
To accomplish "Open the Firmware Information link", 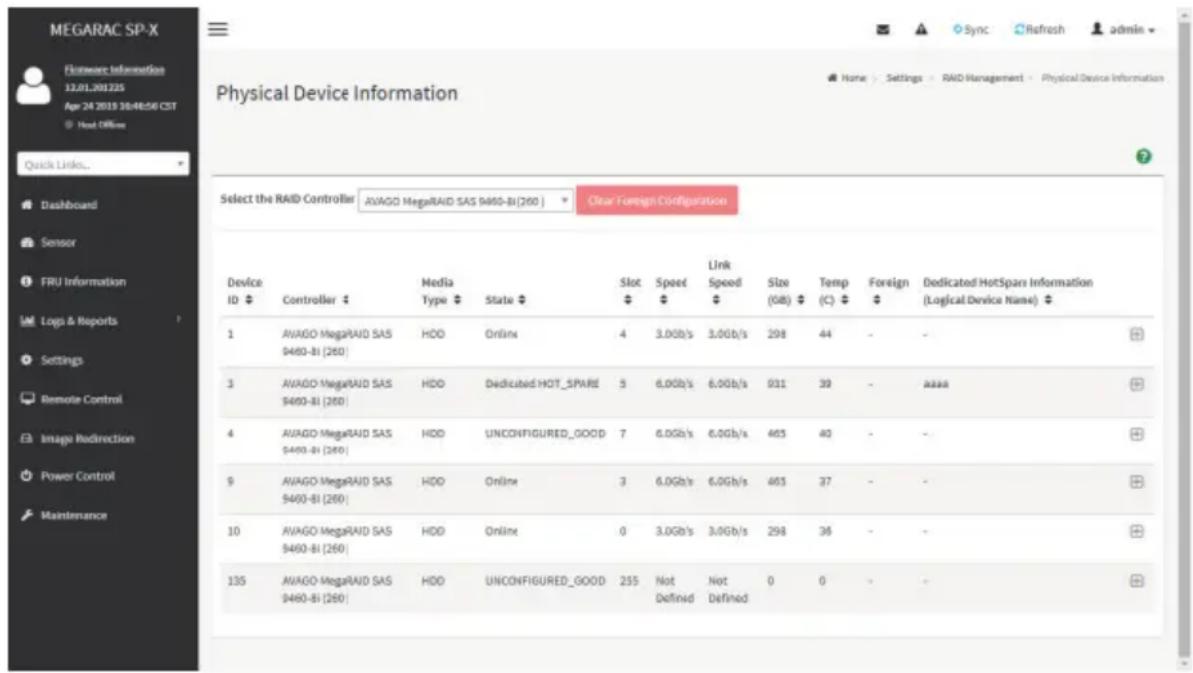I will click(x=114, y=70).
